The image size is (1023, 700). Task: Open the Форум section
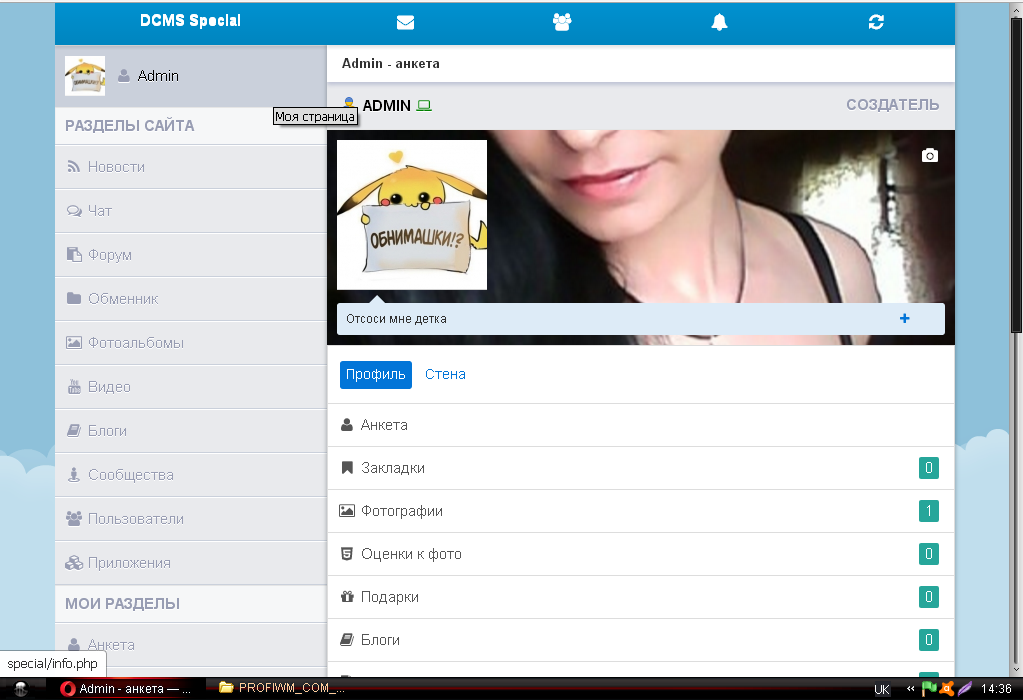(110, 255)
